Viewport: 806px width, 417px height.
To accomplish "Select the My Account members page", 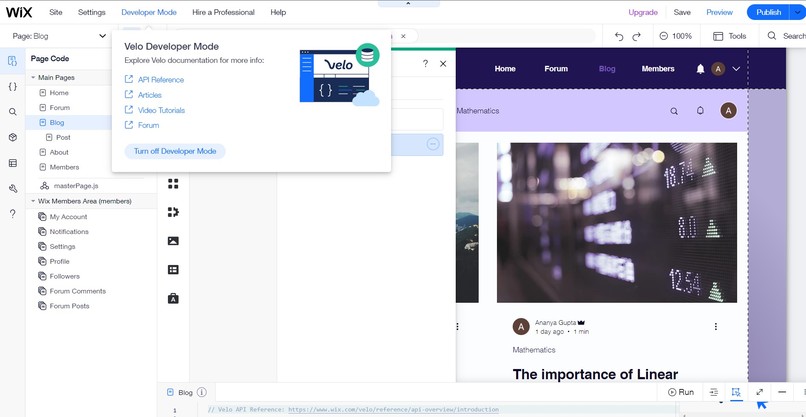I will pos(68,217).
